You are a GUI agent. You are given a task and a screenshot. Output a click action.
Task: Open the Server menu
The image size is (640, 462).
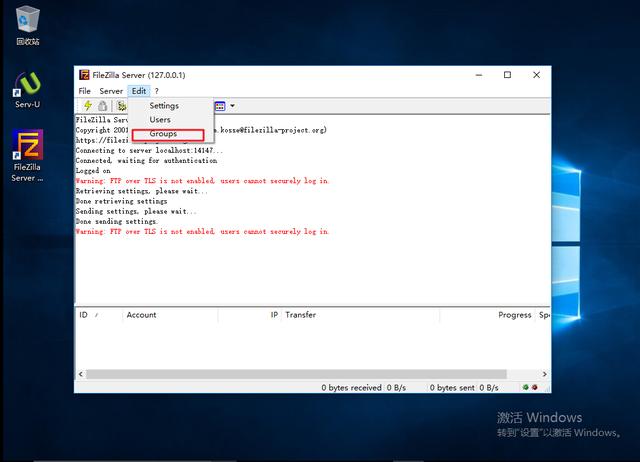(x=111, y=91)
